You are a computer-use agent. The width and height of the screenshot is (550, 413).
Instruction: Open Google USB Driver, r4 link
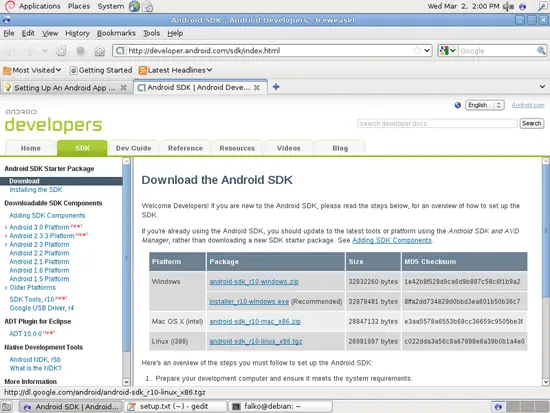pyautogui.click(x=42, y=308)
